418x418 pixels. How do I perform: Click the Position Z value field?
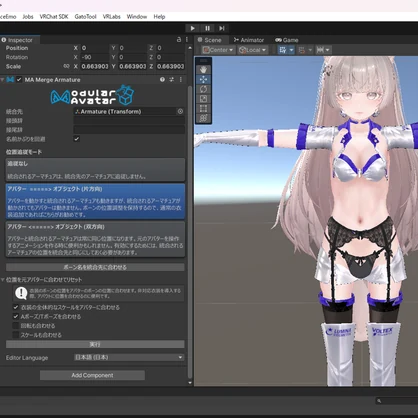point(170,48)
